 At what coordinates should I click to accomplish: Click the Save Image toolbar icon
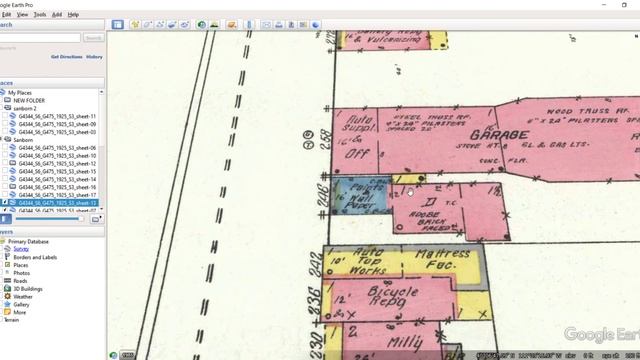coord(291,24)
